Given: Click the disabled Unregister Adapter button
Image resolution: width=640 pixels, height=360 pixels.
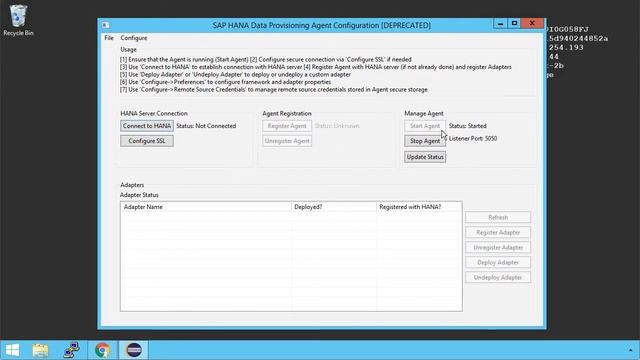Looking at the screenshot, I should [x=498, y=247].
